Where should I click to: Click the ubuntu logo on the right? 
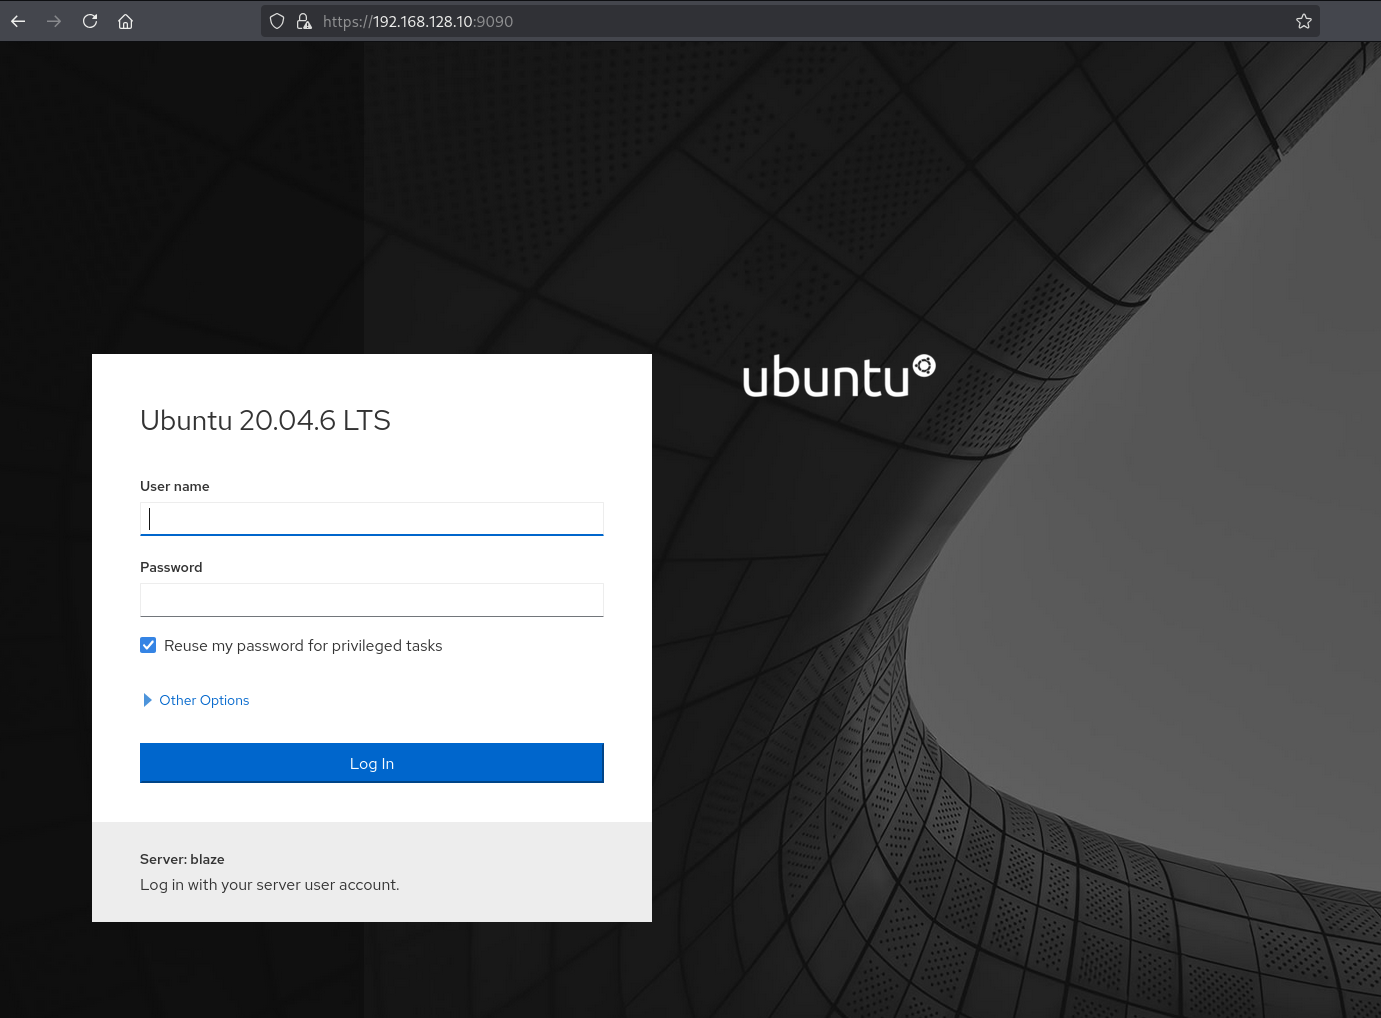pyautogui.click(x=839, y=376)
